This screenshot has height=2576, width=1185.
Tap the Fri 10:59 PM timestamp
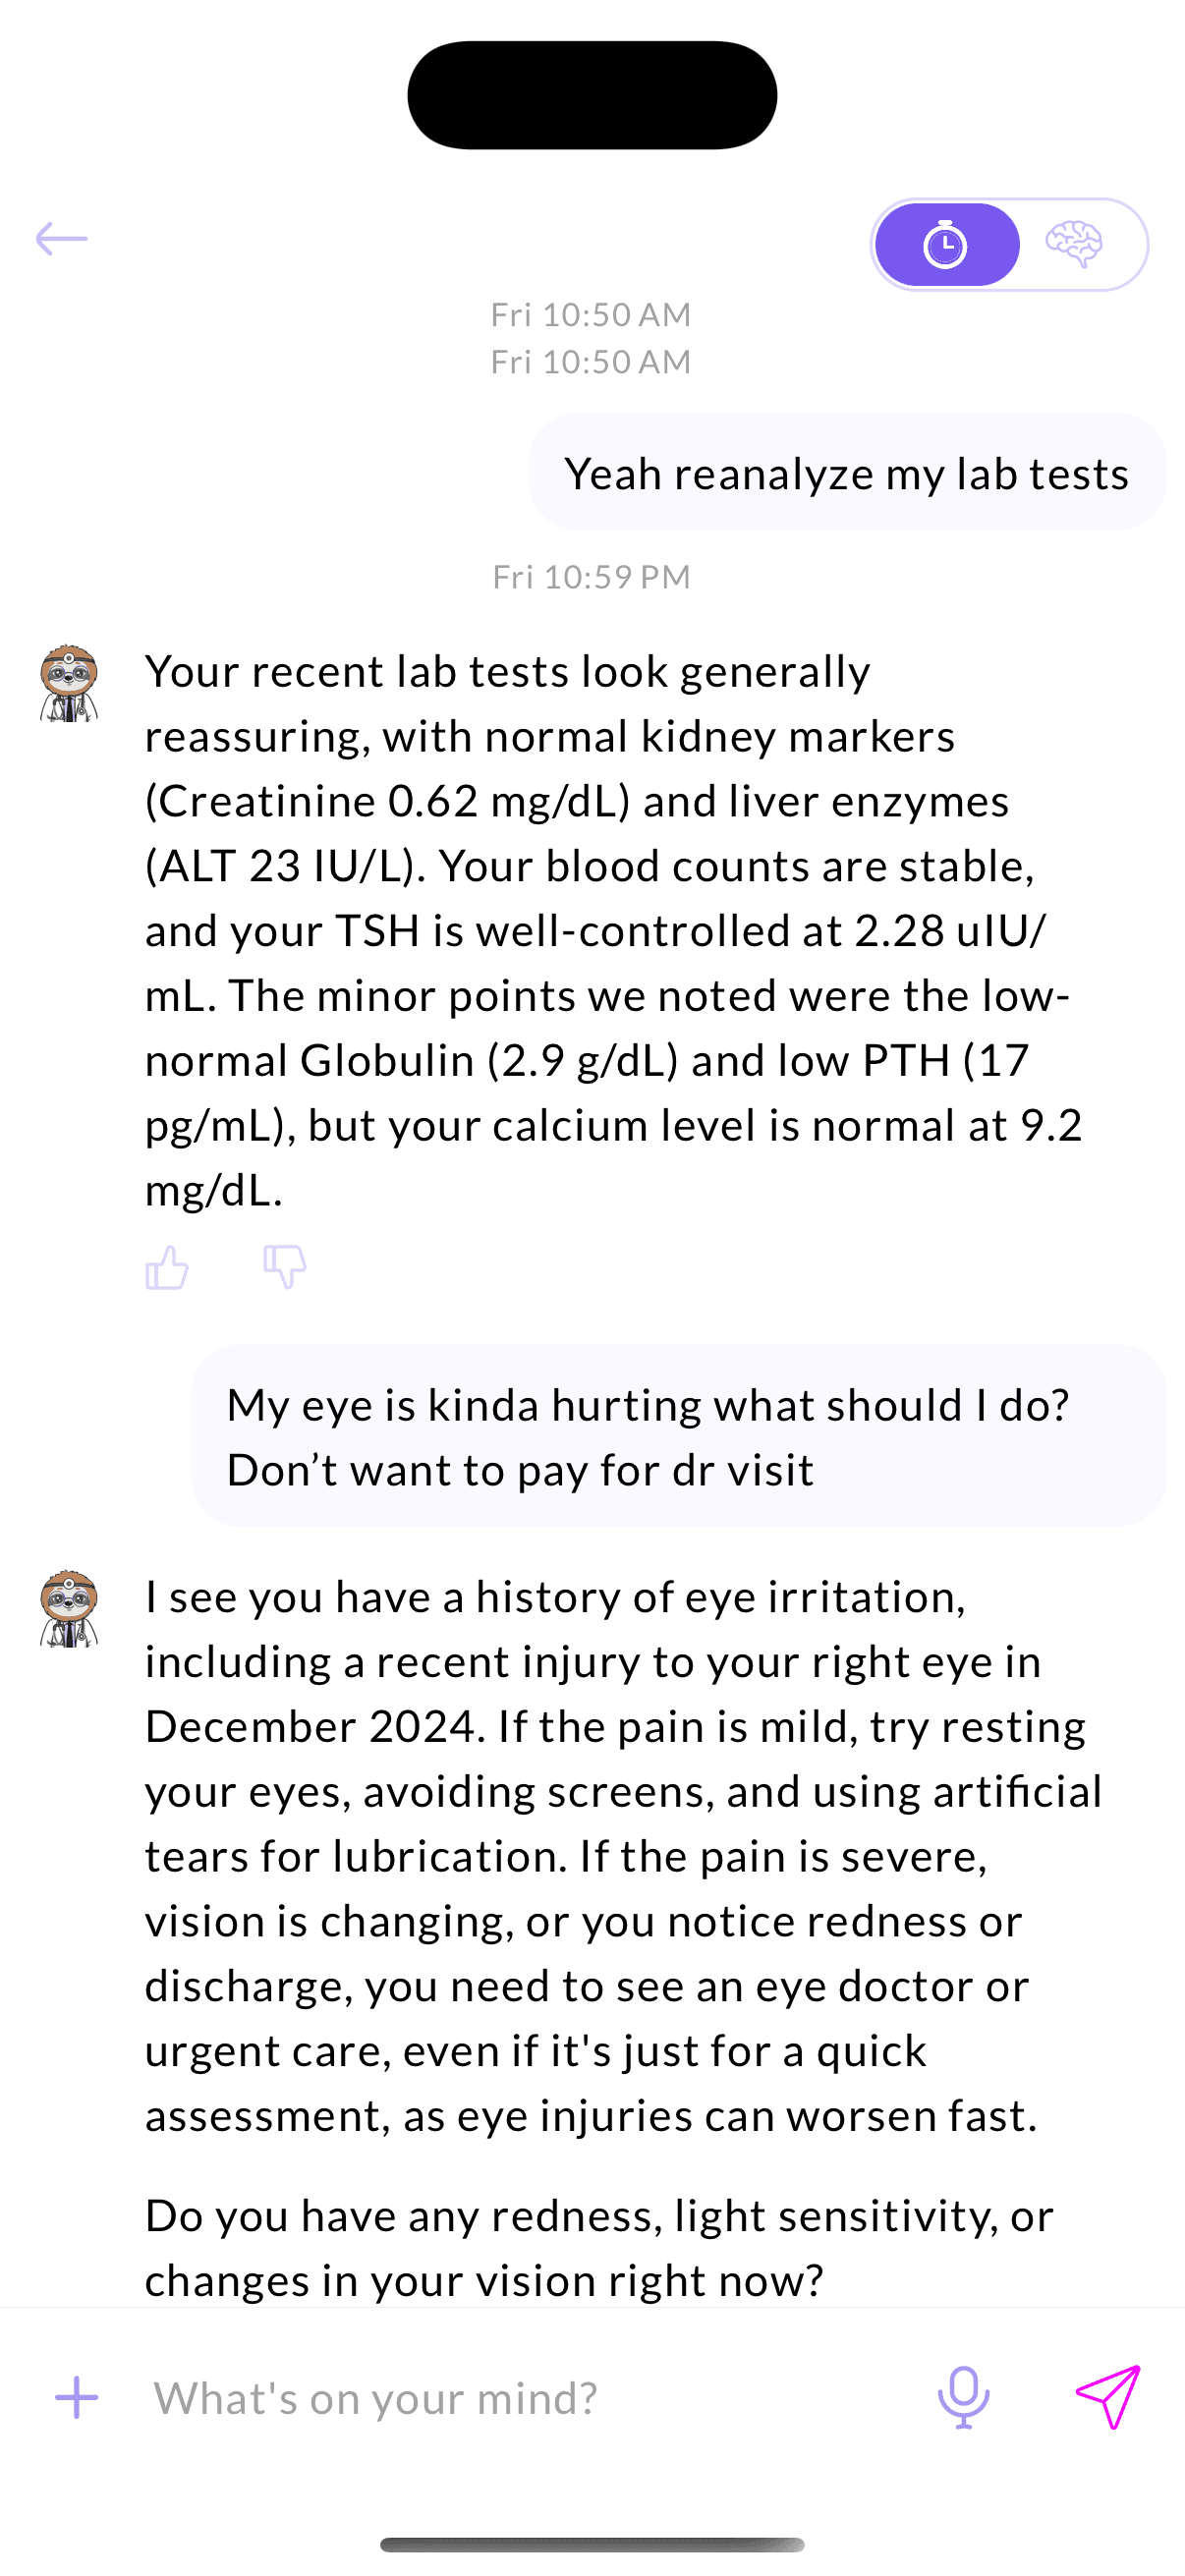click(592, 577)
